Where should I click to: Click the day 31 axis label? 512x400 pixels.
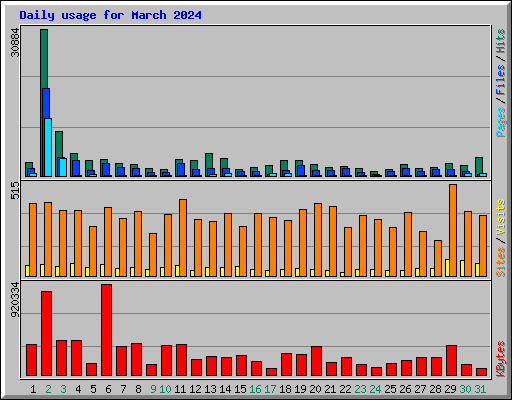click(x=480, y=389)
